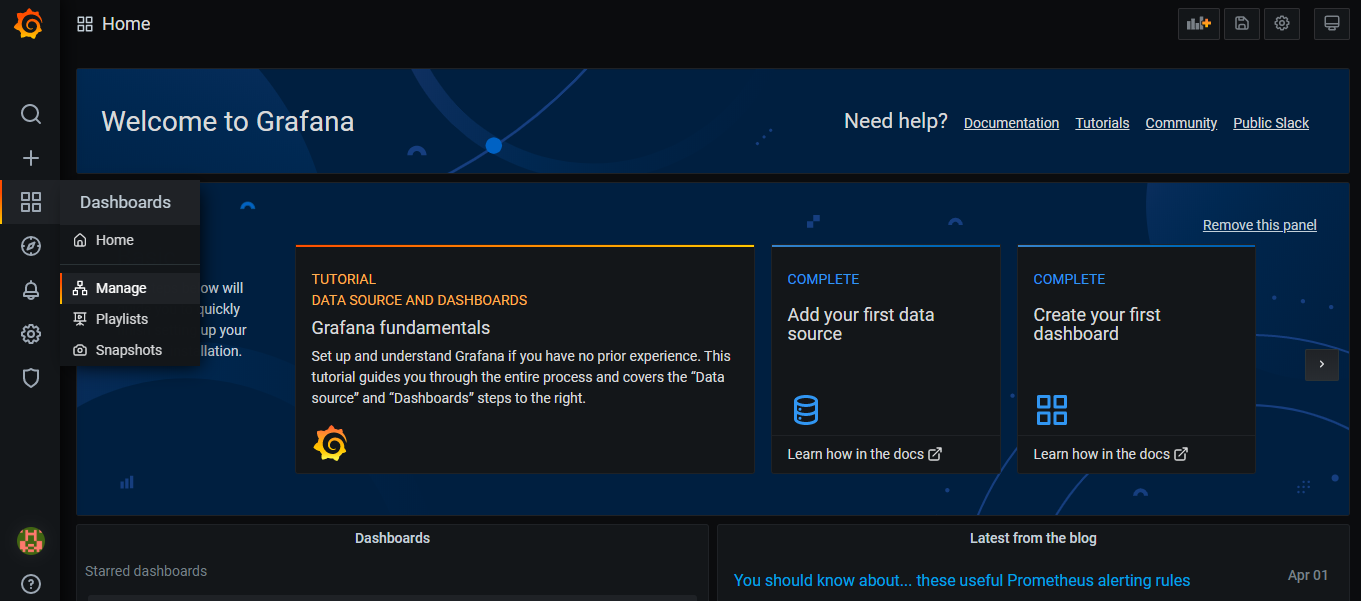
Task: Select the Dashboards four-squares sidebar icon
Action: coord(31,202)
